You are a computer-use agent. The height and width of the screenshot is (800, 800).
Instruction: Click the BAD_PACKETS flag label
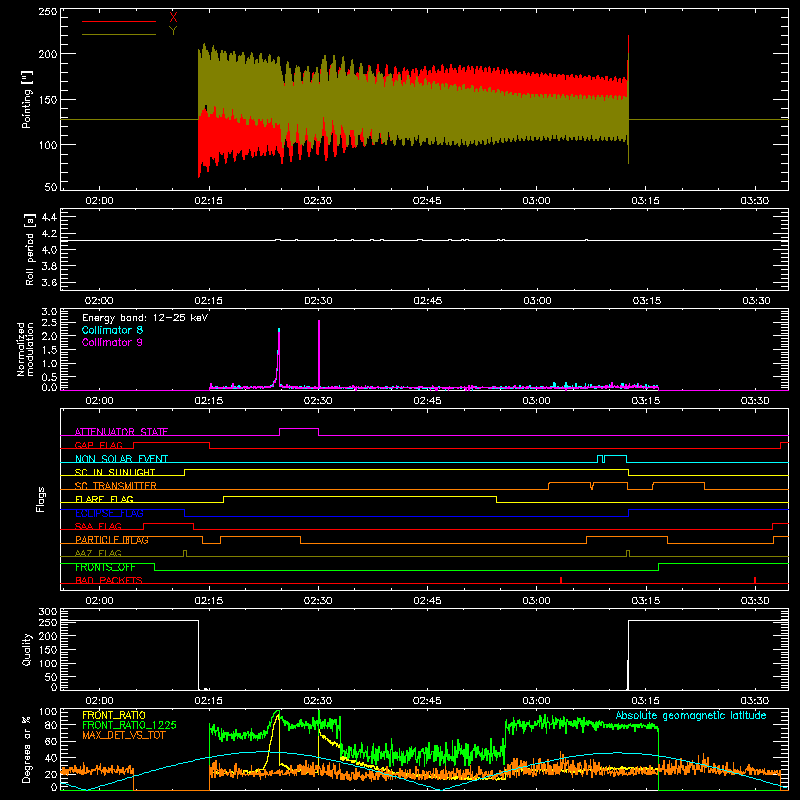click(109, 580)
